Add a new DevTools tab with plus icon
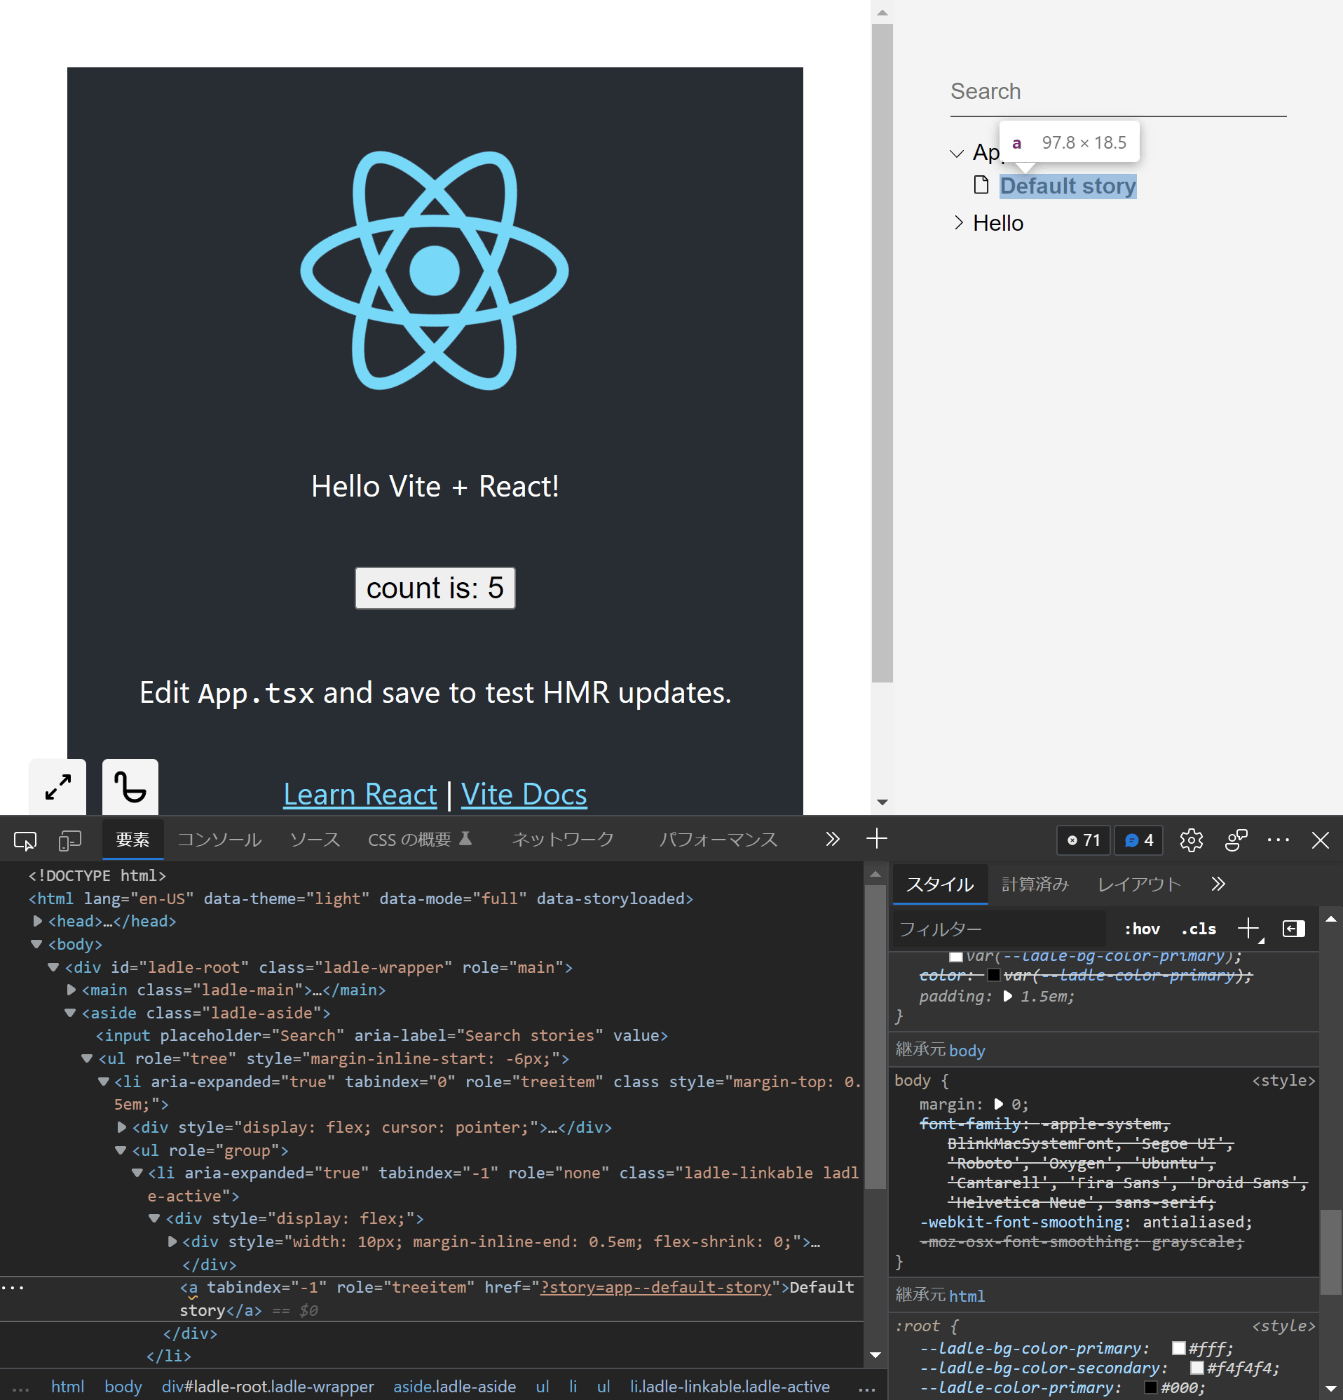 click(x=876, y=839)
